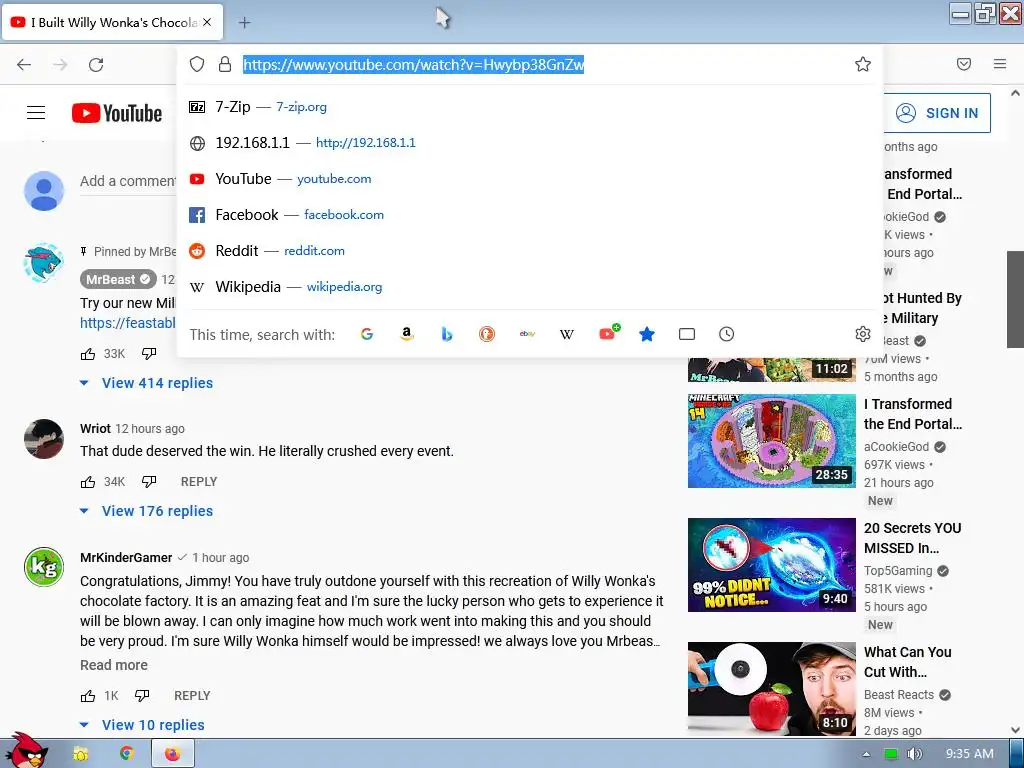Expand View 414 replies
Screen dimensions: 1024x768
(x=148, y=383)
